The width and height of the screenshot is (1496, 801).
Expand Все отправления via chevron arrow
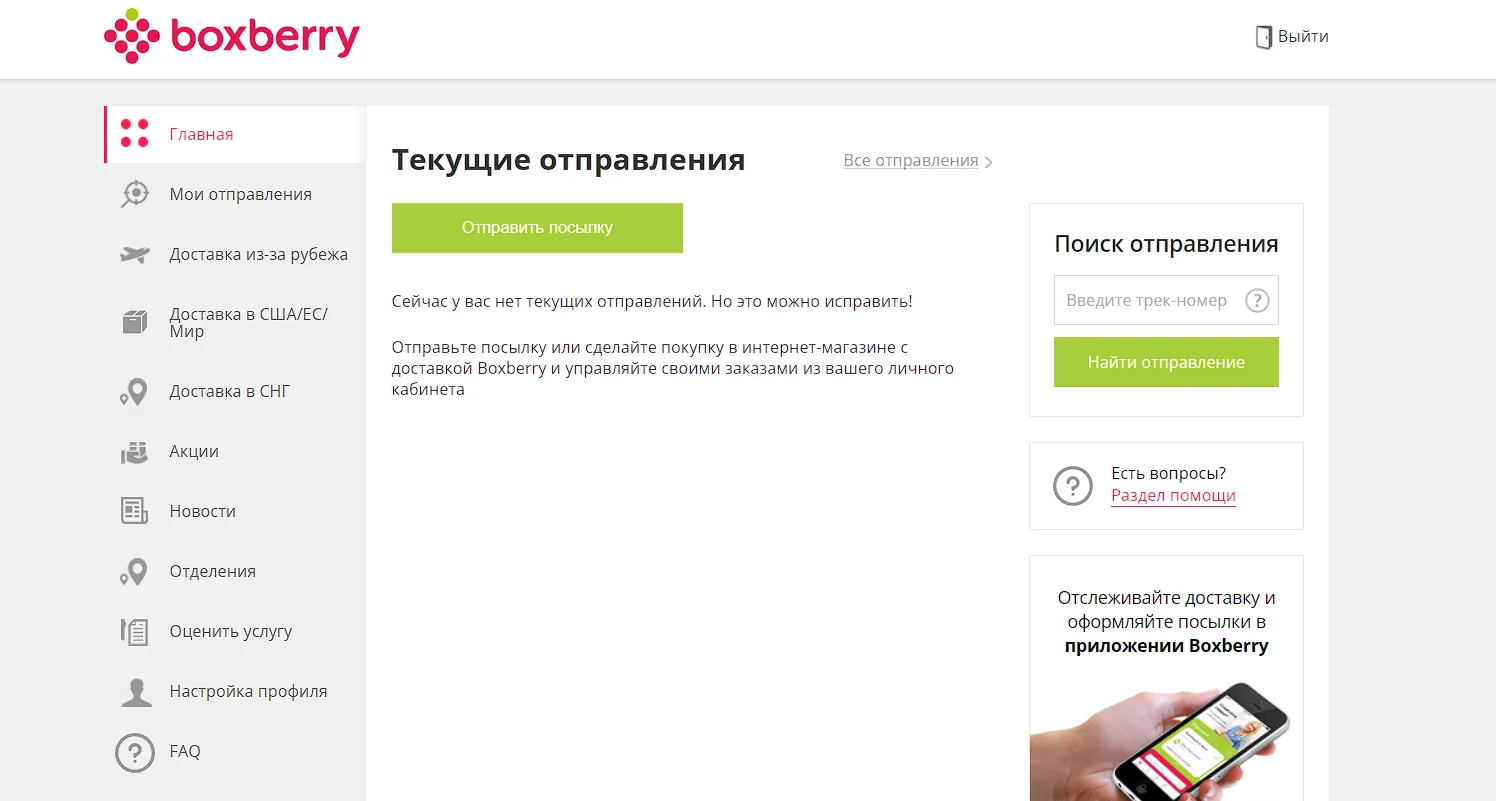[x=988, y=162]
